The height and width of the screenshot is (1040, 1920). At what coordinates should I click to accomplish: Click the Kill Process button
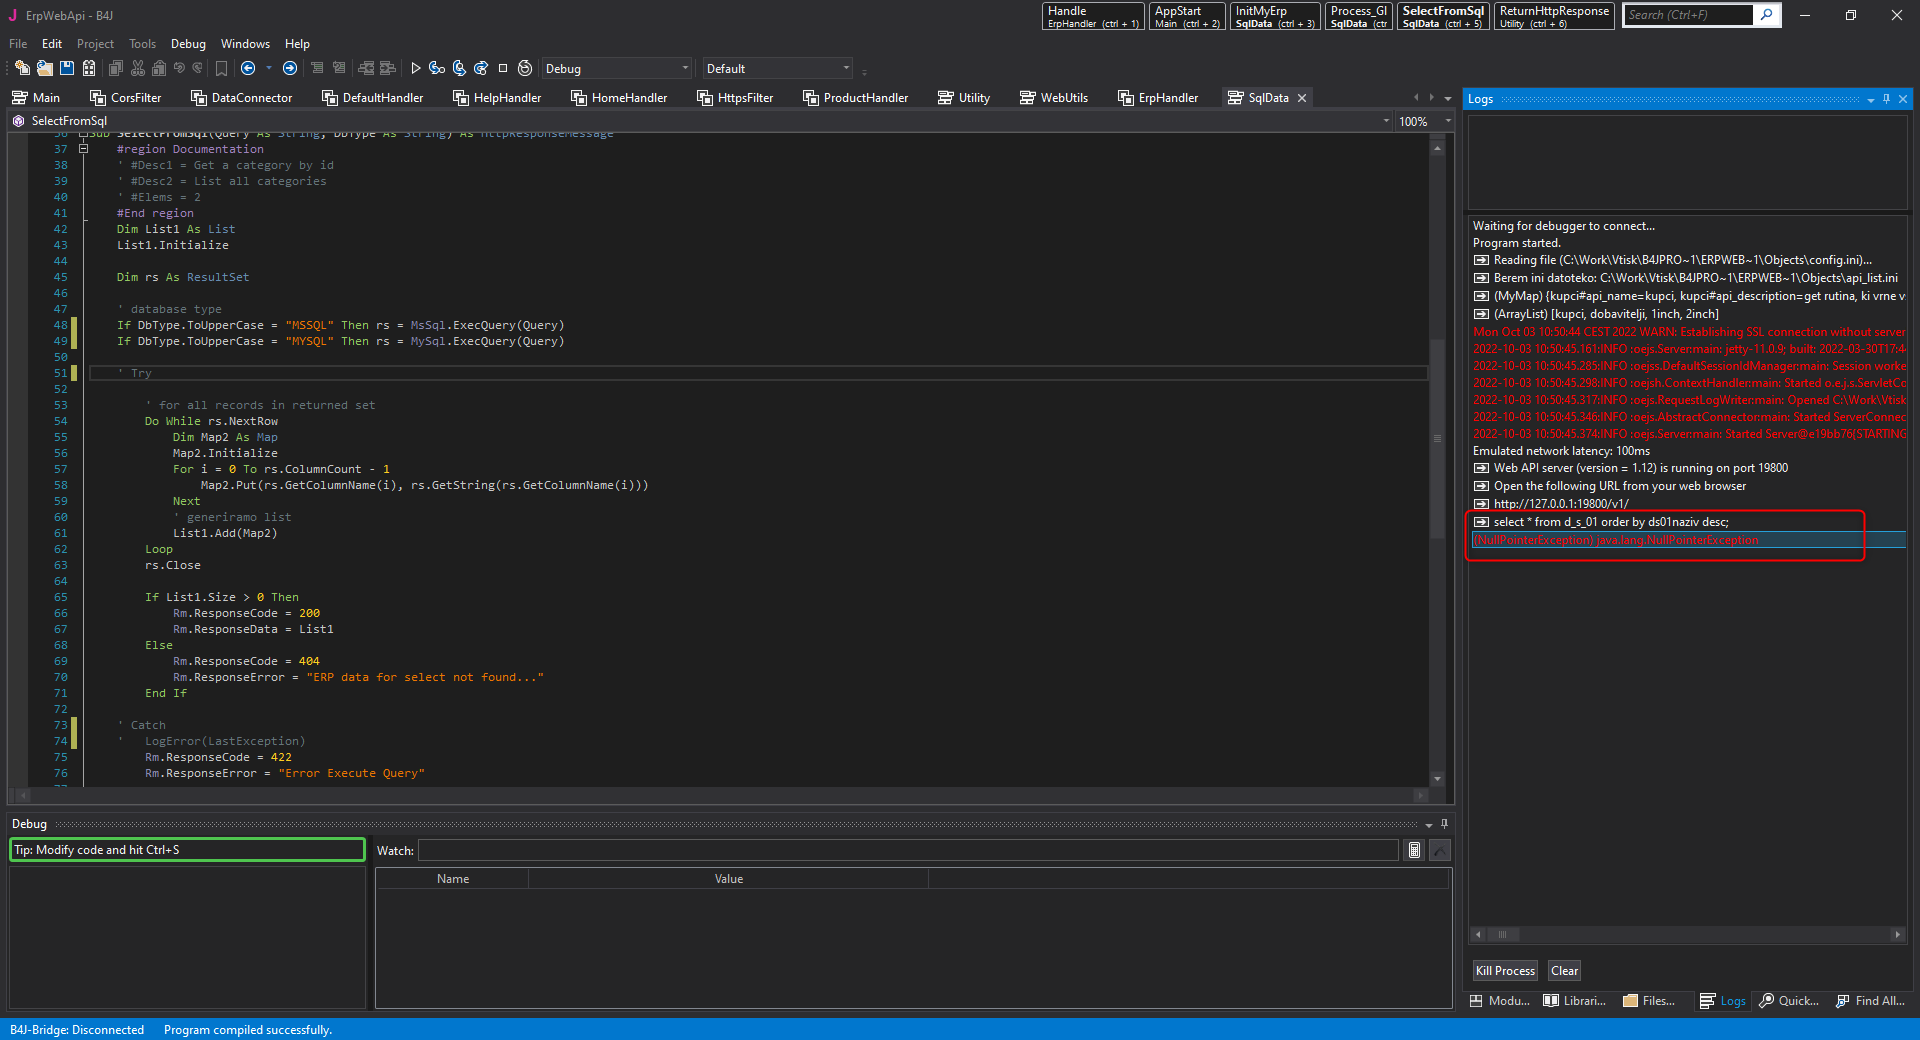click(x=1504, y=971)
